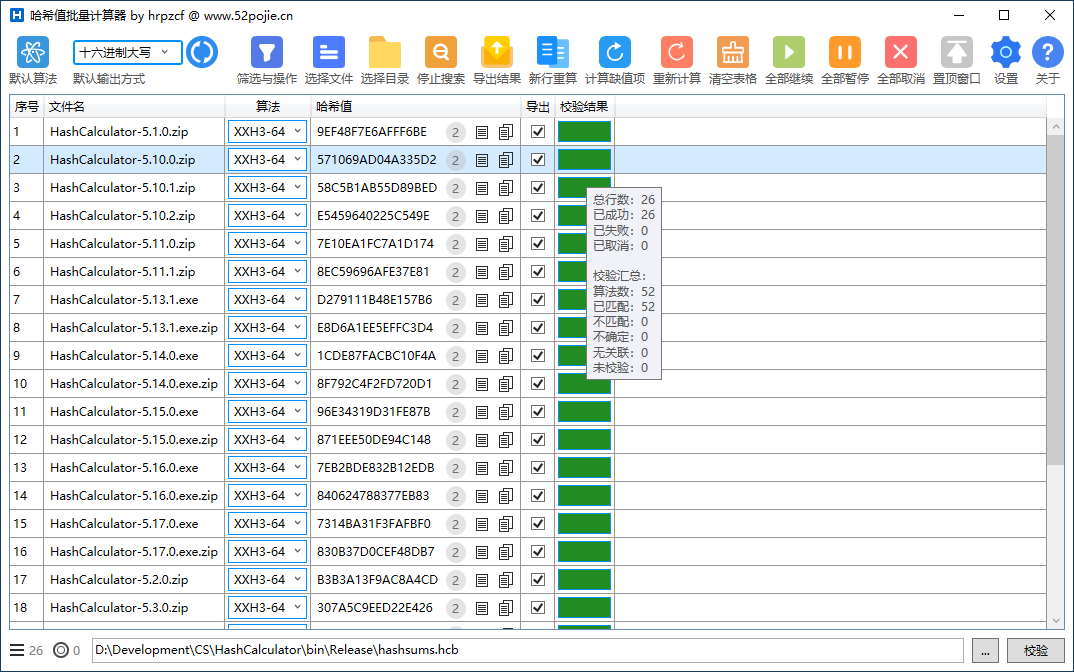Open 设置 settings gear icon
Screen dimensions: 1074x672
(1006, 53)
